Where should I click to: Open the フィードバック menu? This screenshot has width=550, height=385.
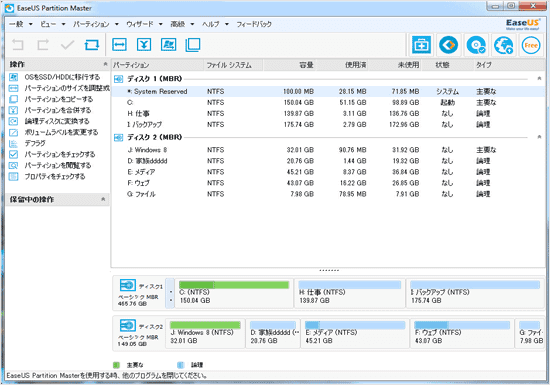click(254, 24)
